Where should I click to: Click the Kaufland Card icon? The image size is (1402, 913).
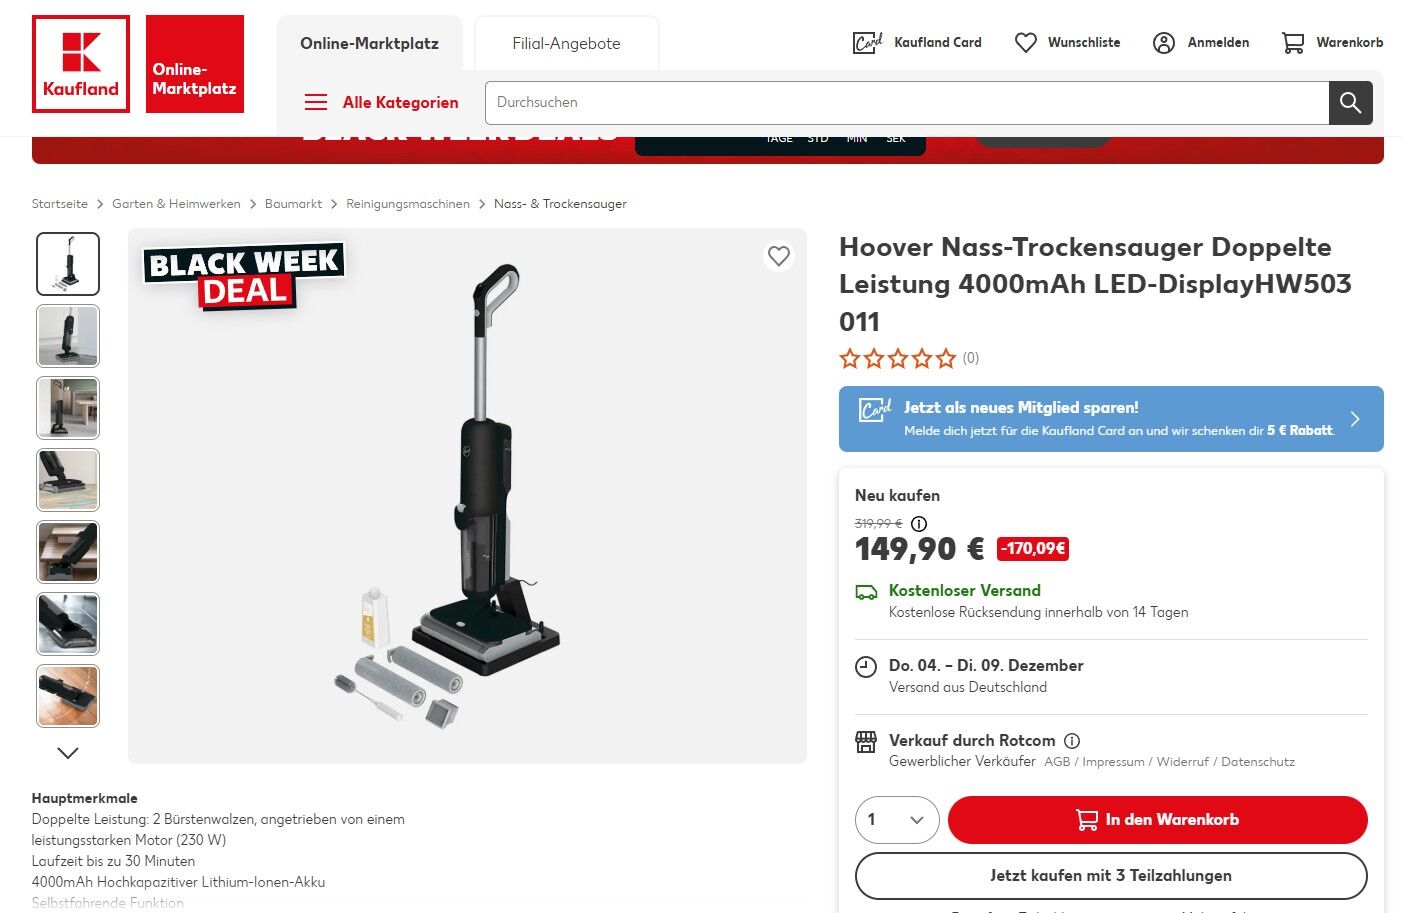coord(867,43)
